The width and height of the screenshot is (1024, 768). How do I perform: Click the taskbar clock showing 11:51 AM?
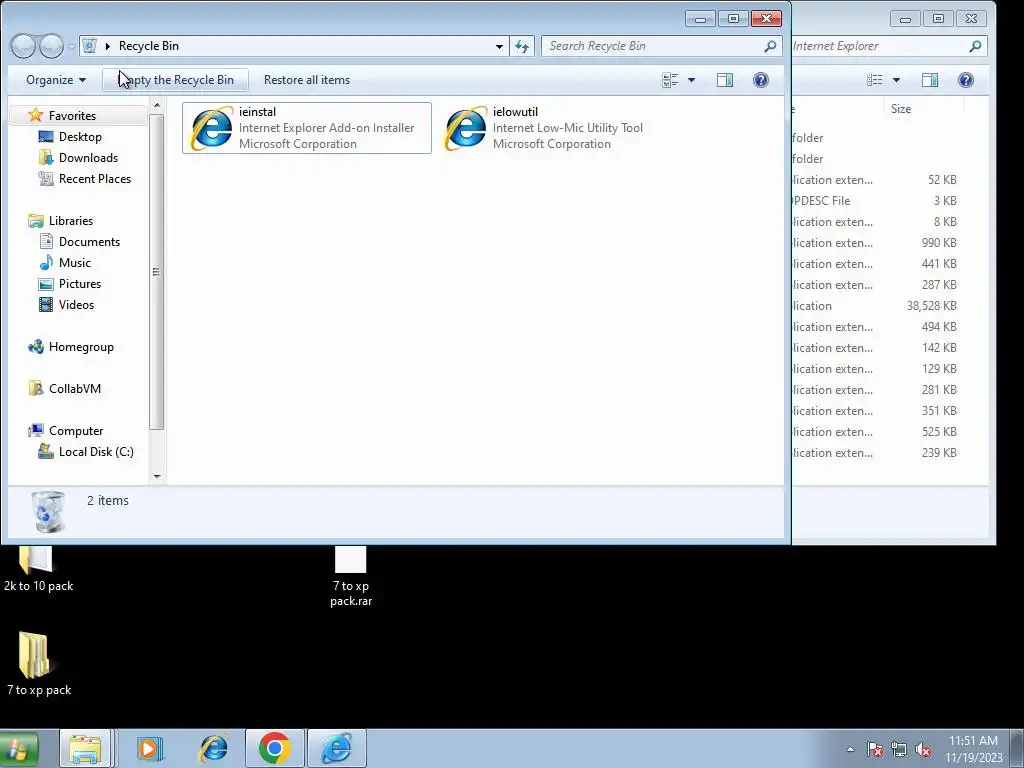[x=973, y=749]
